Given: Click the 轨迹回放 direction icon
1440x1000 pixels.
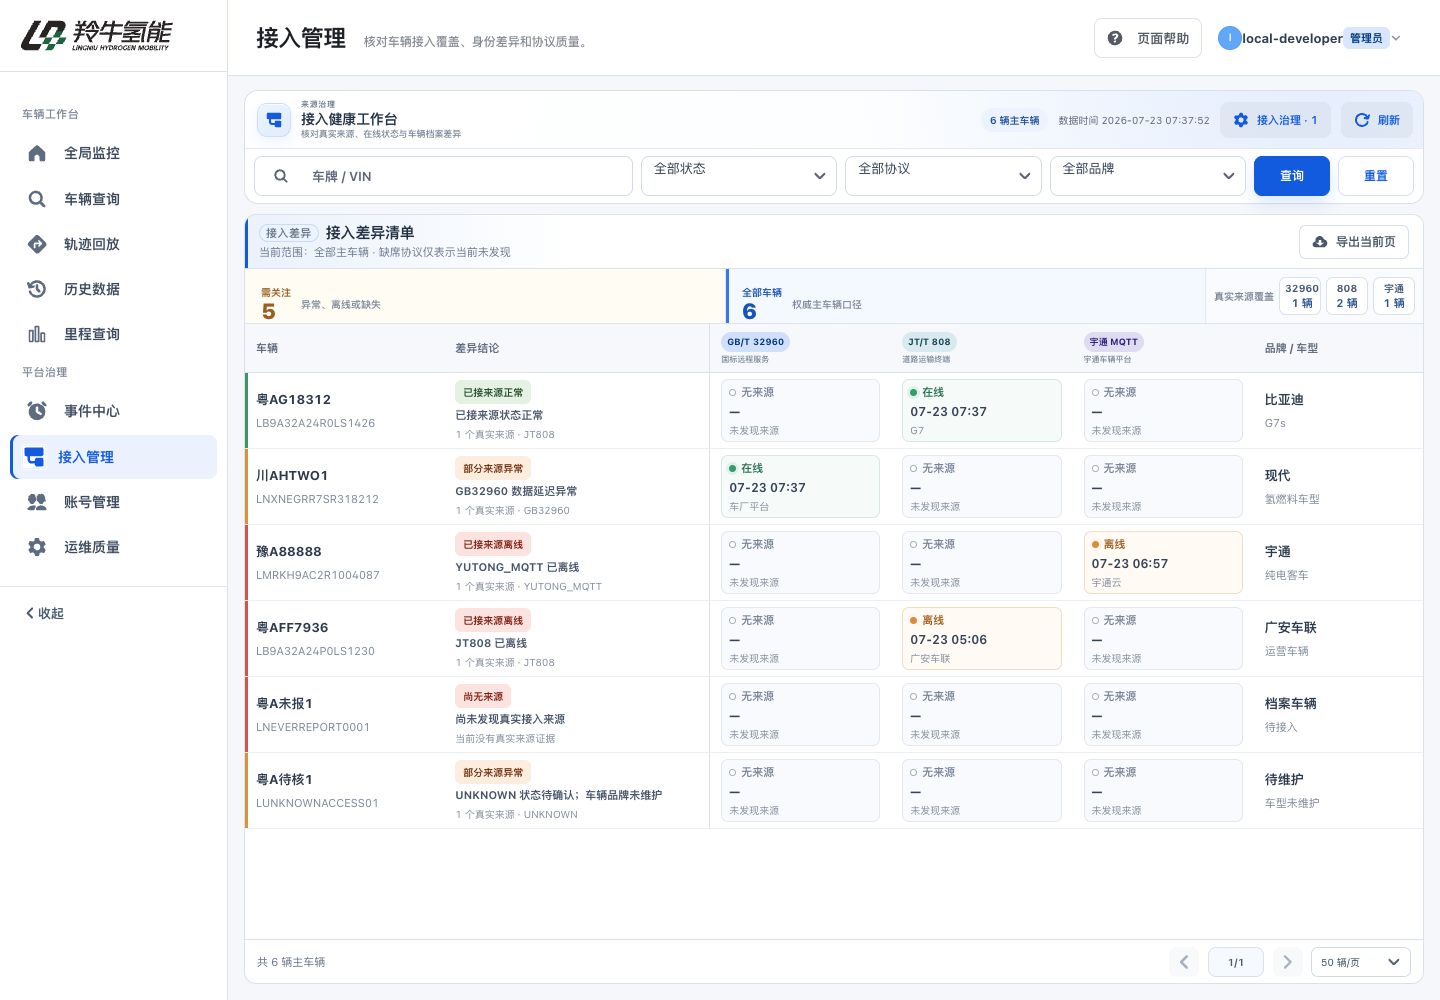Looking at the screenshot, I should pos(37,244).
